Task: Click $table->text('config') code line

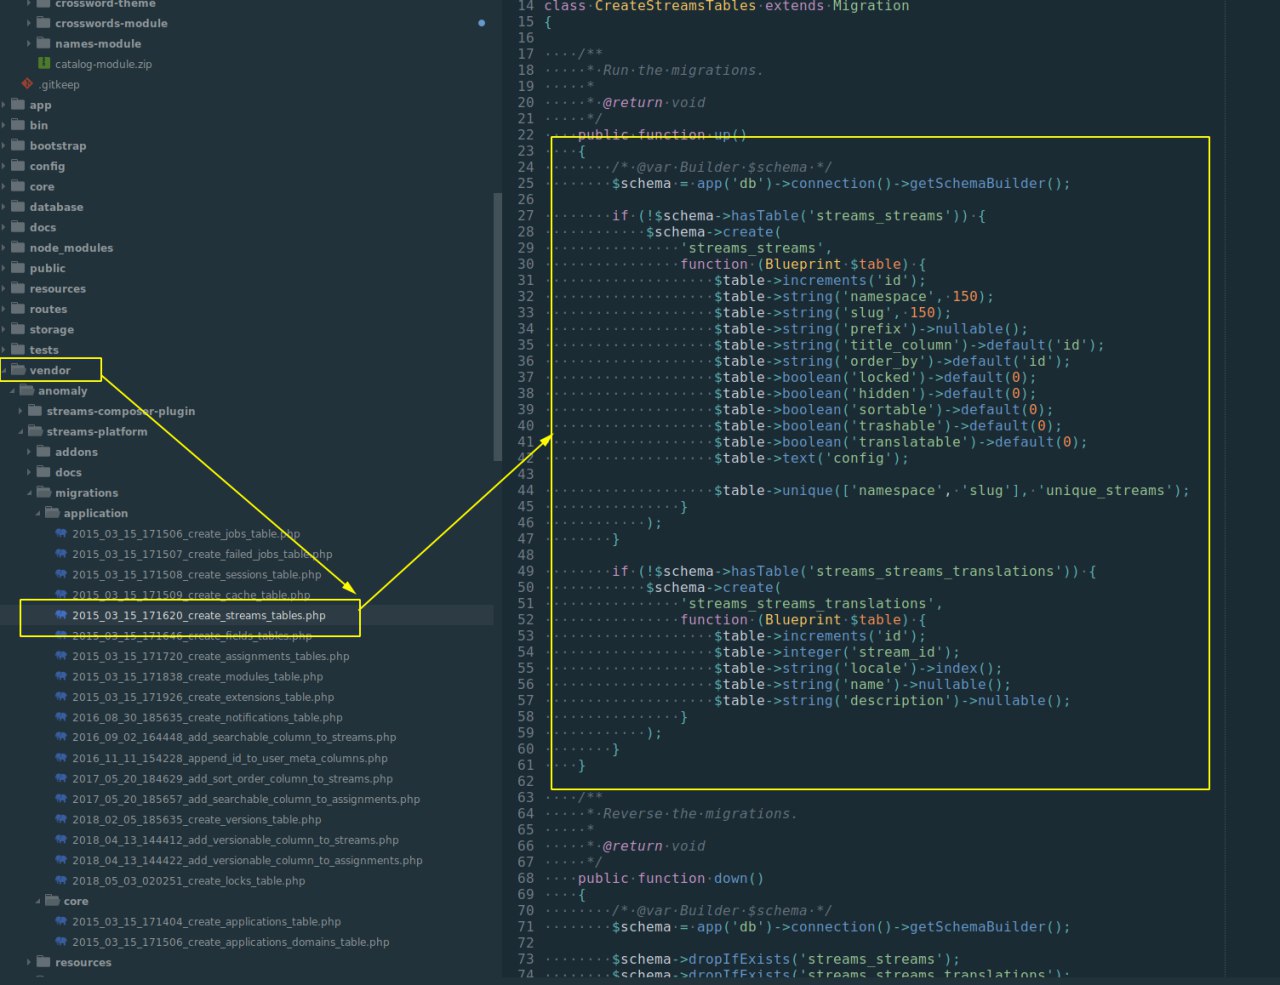Action: 811,458
